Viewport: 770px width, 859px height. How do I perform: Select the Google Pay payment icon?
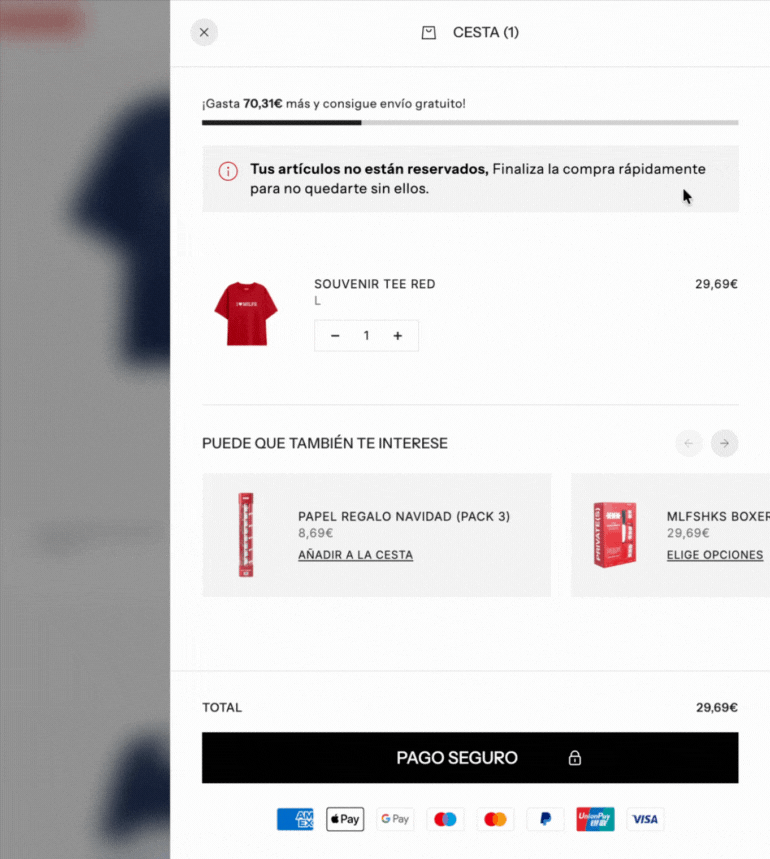(x=395, y=819)
